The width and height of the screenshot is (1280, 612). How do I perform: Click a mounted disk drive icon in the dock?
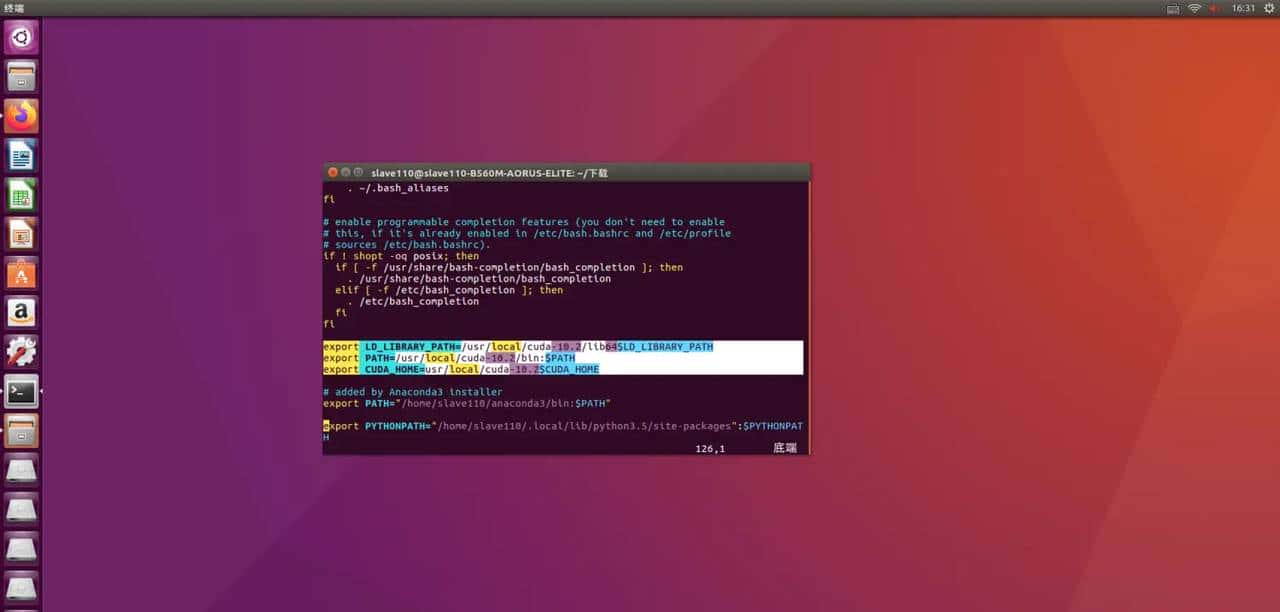point(22,470)
